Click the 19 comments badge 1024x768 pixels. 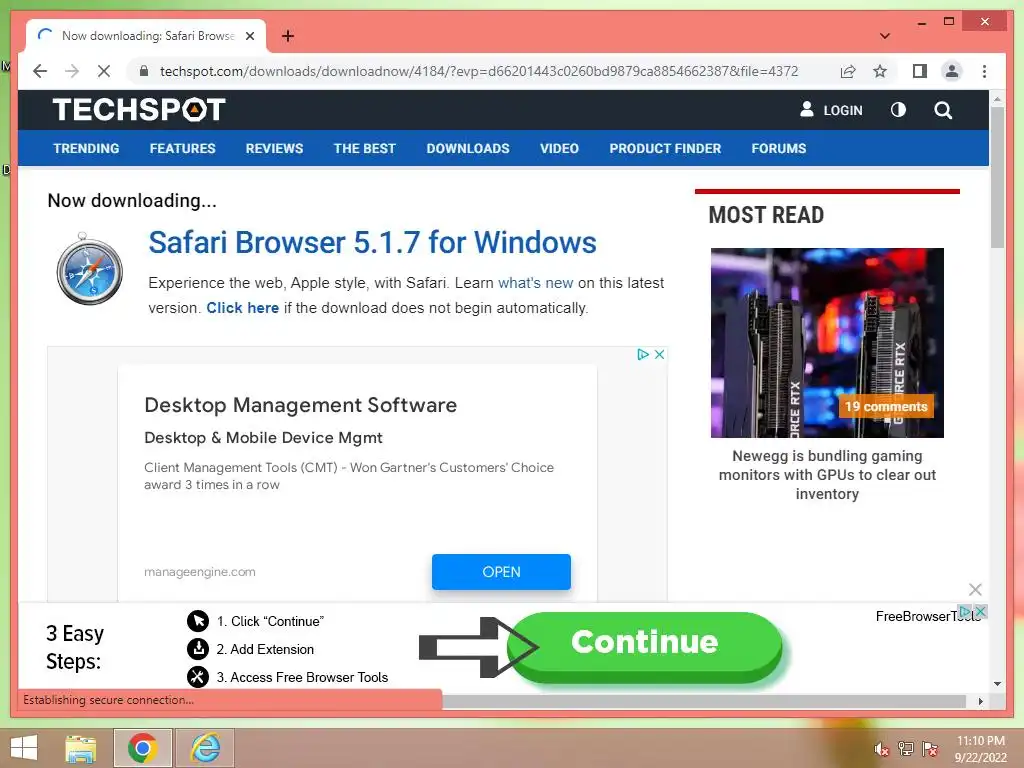(886, 406)
